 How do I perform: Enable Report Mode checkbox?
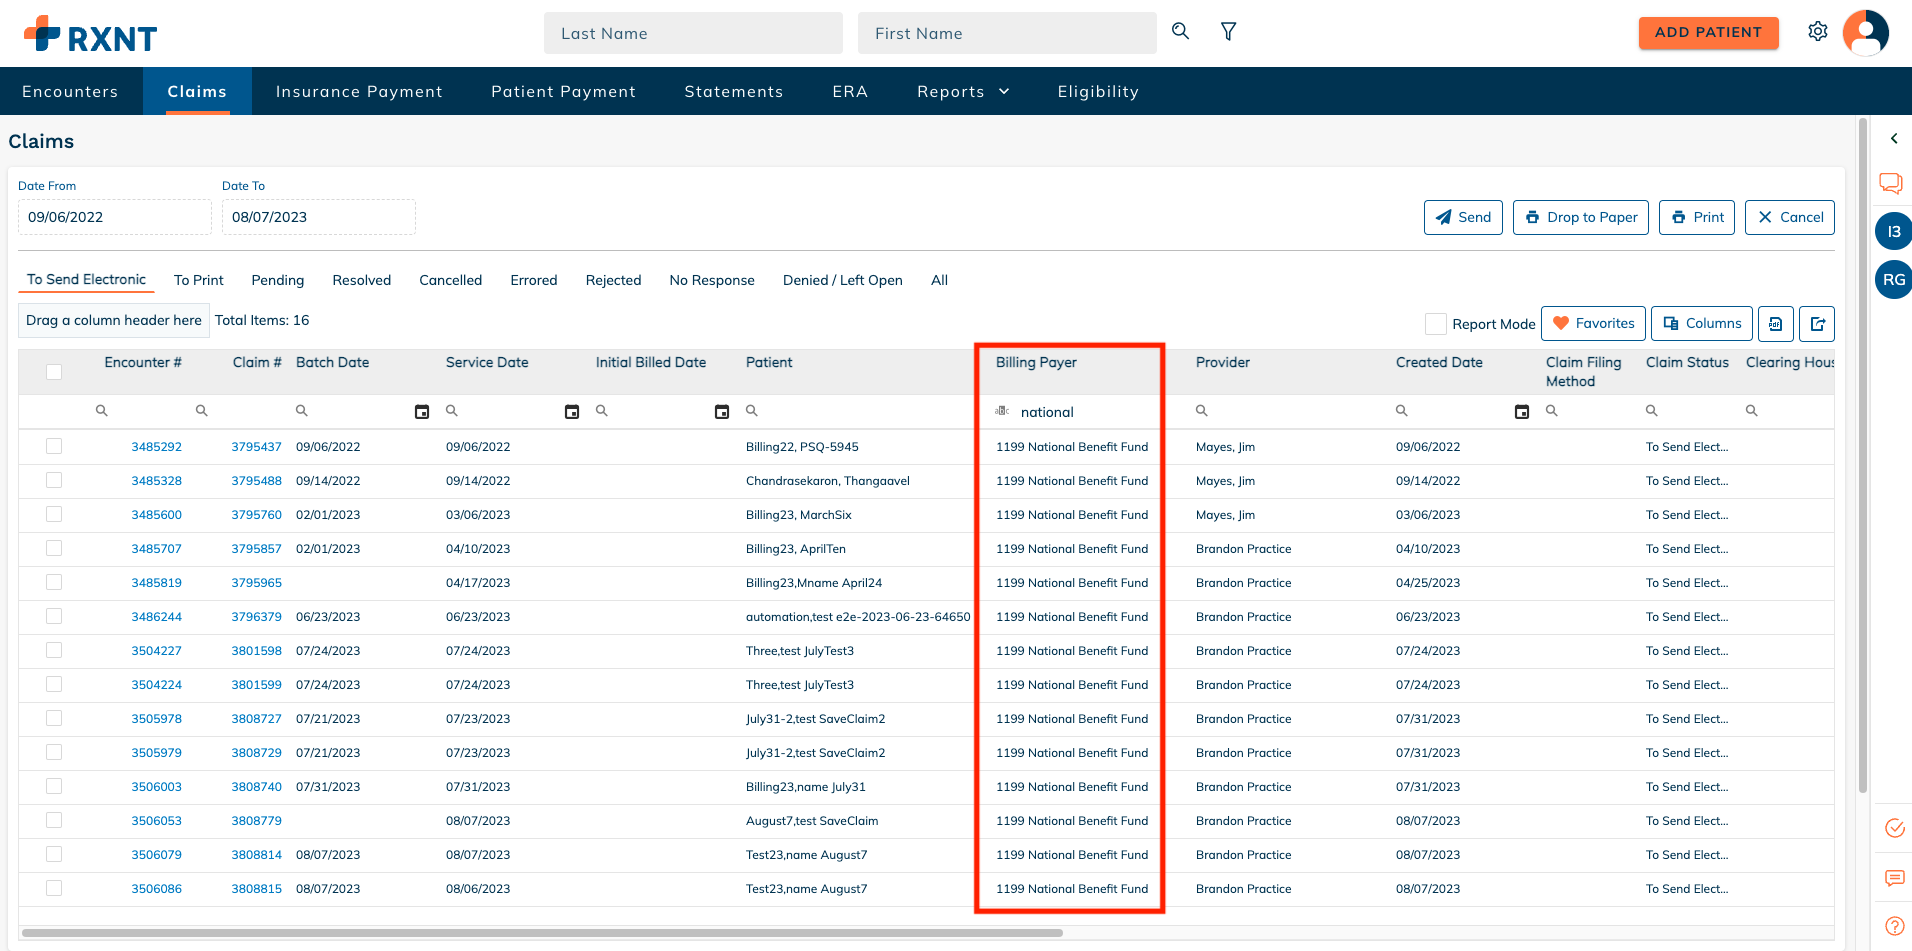(x=1435, y=324)
